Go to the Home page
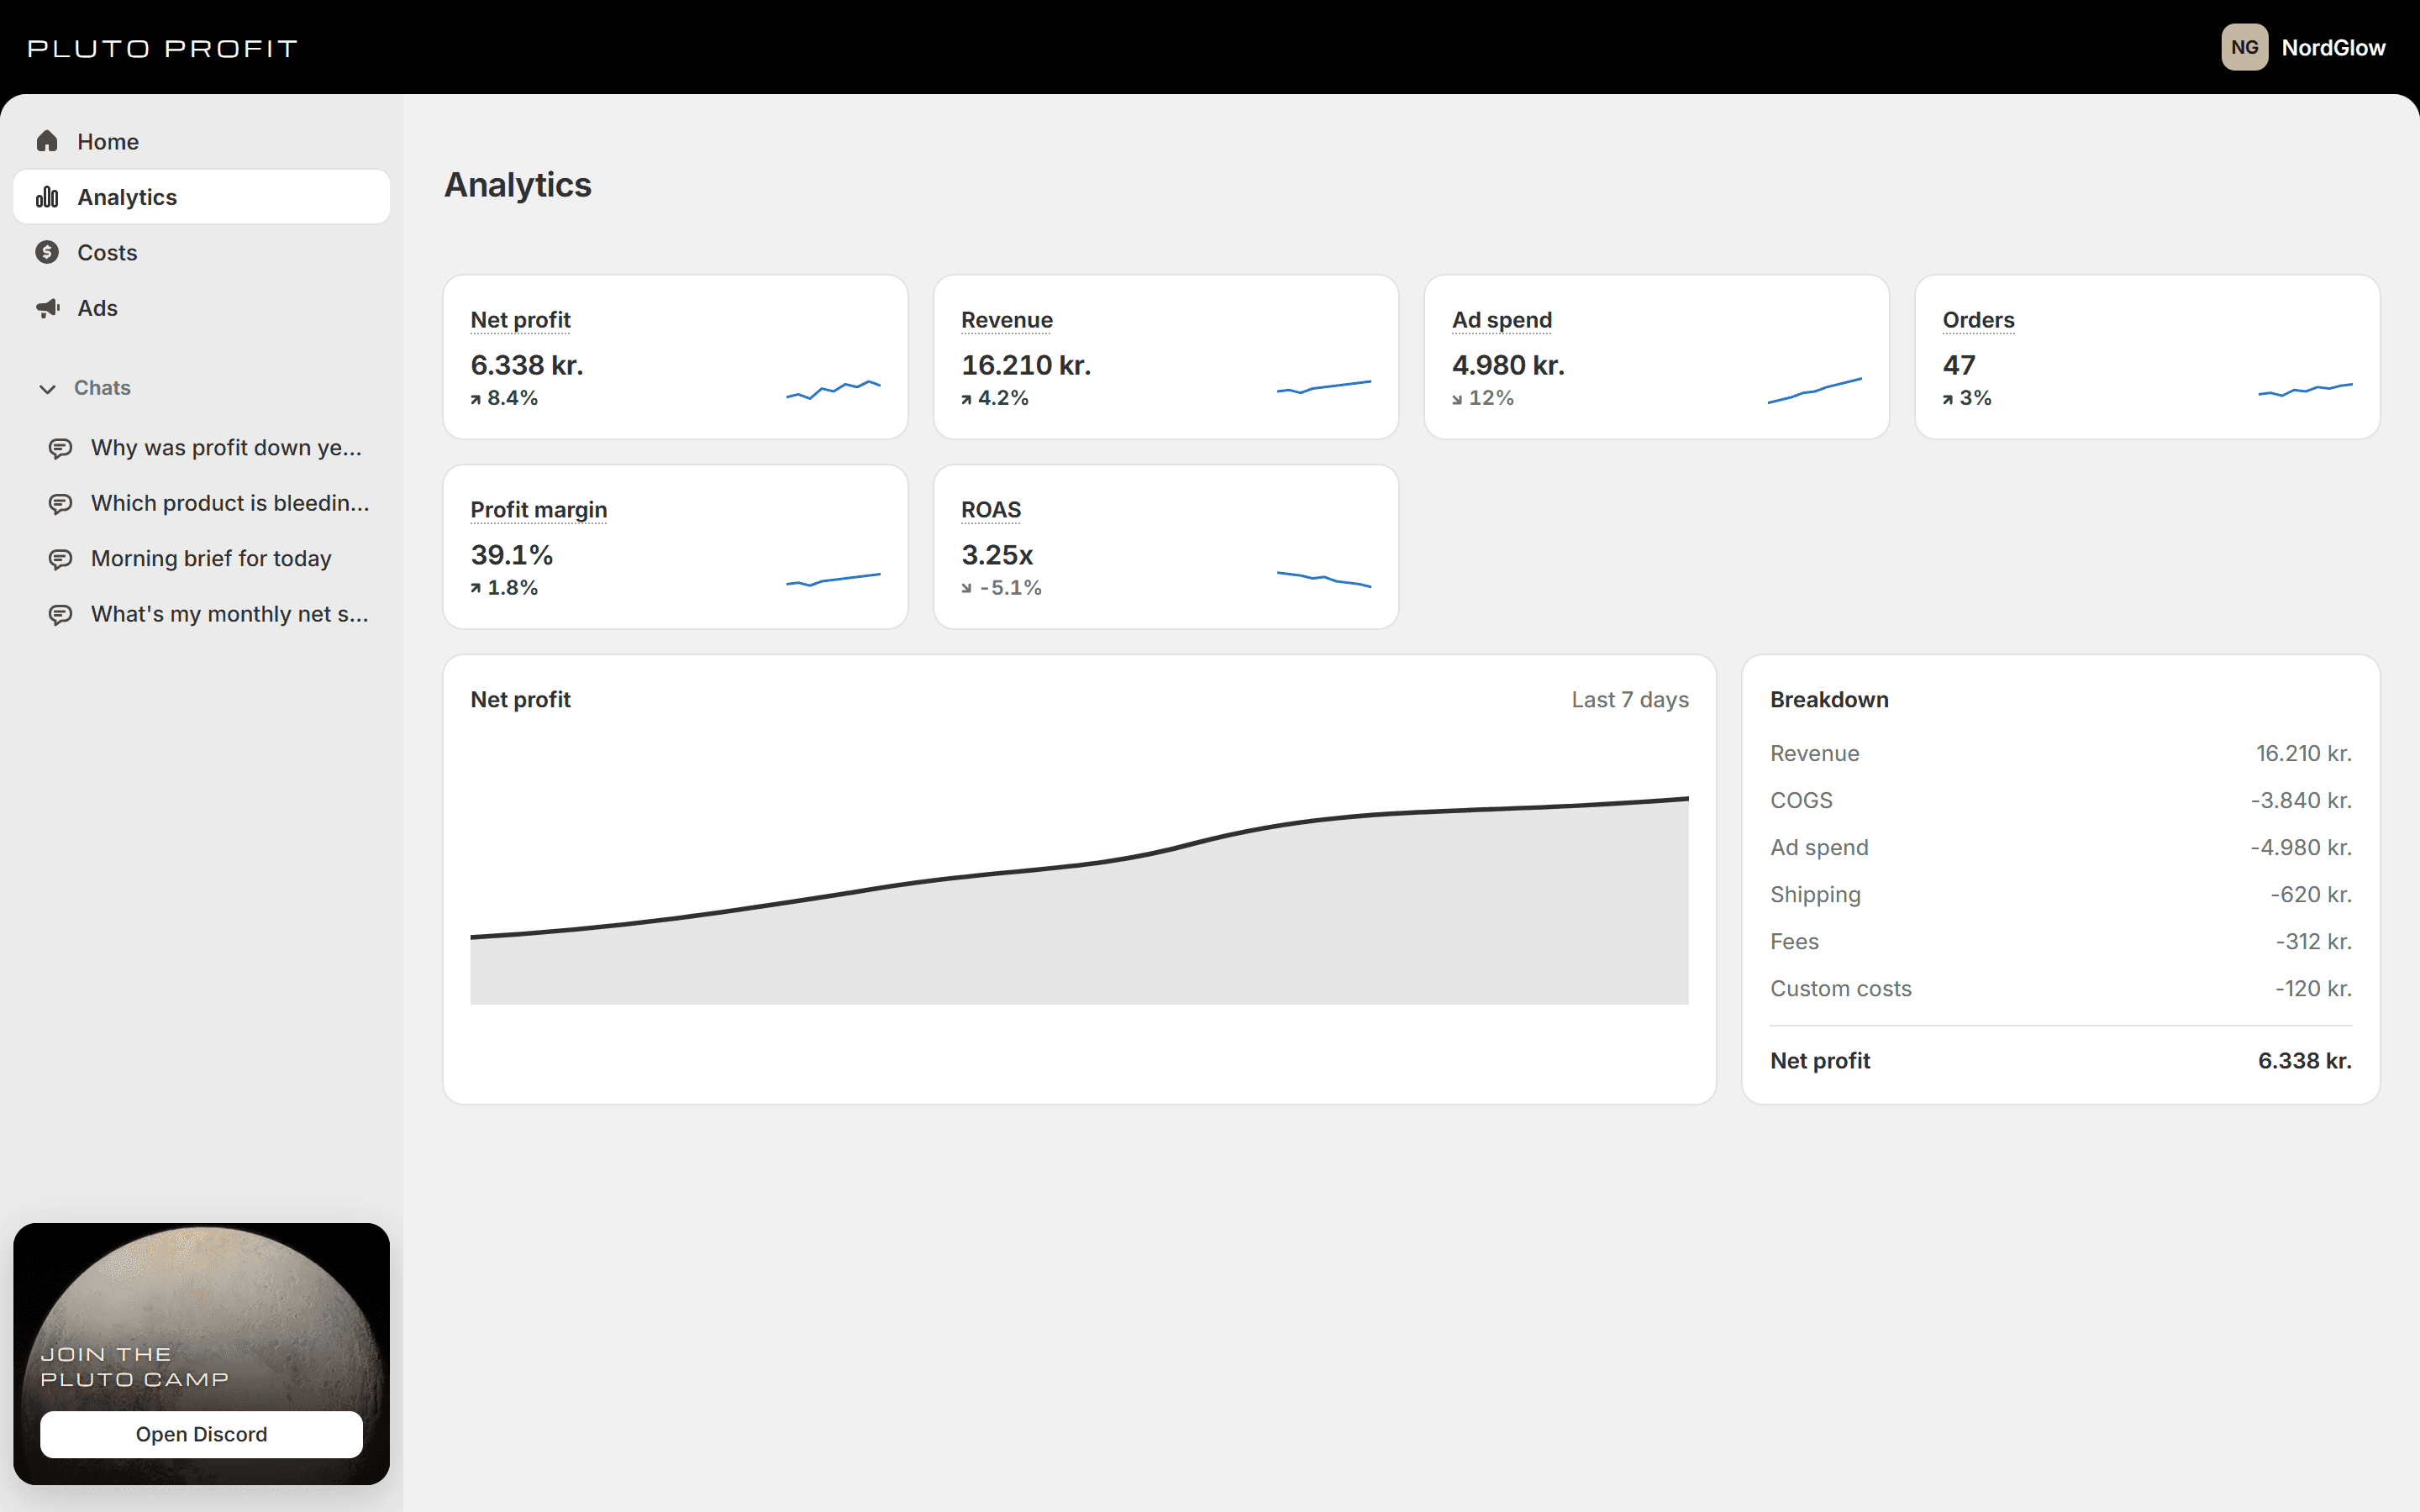 click(201, 141)
